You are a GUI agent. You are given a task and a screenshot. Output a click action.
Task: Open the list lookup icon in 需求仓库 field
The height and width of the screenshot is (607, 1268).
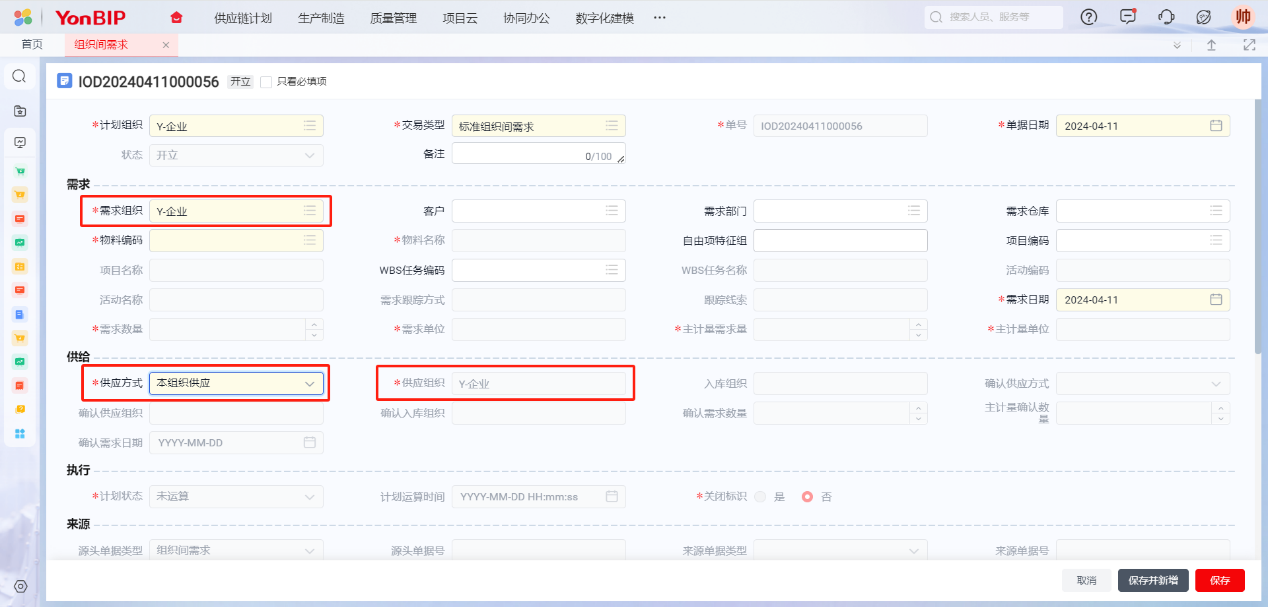click(1216, 211)
